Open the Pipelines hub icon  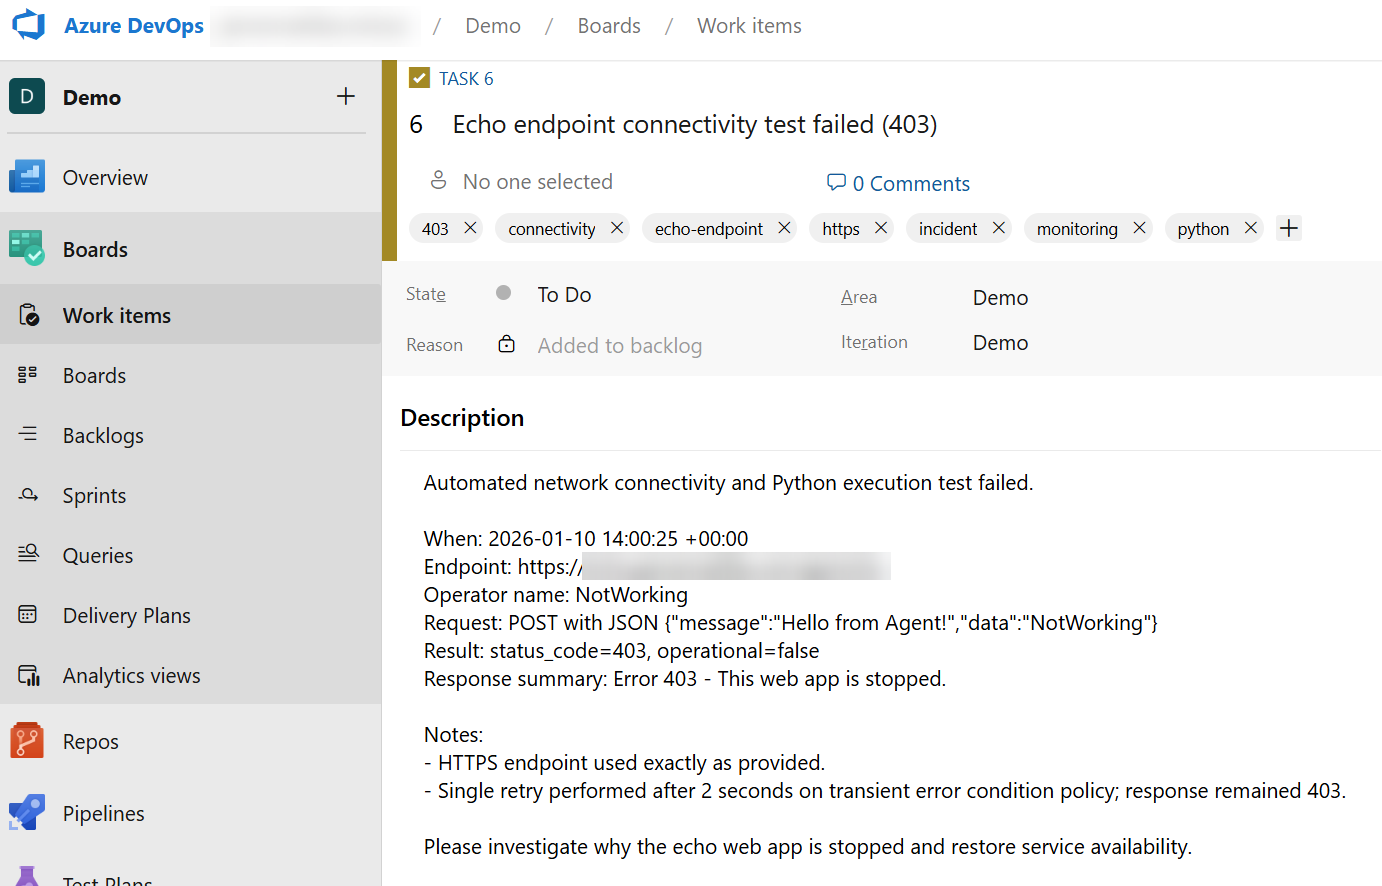pos(27,813)
